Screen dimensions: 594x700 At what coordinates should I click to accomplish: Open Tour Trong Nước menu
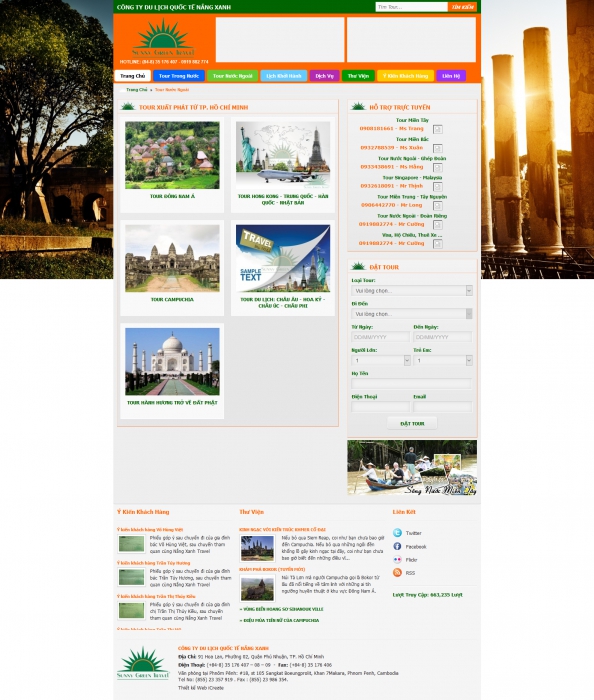coord(179,76)
